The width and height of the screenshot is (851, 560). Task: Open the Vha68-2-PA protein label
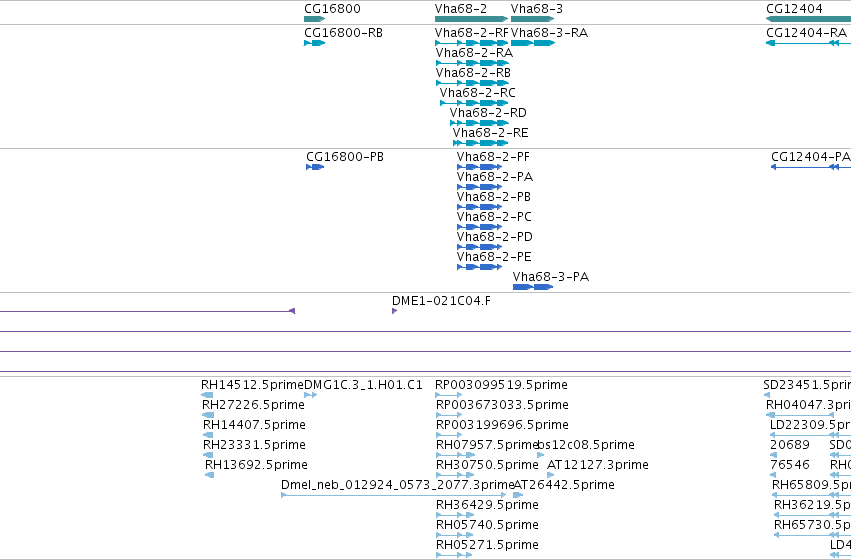click(495, 177)
